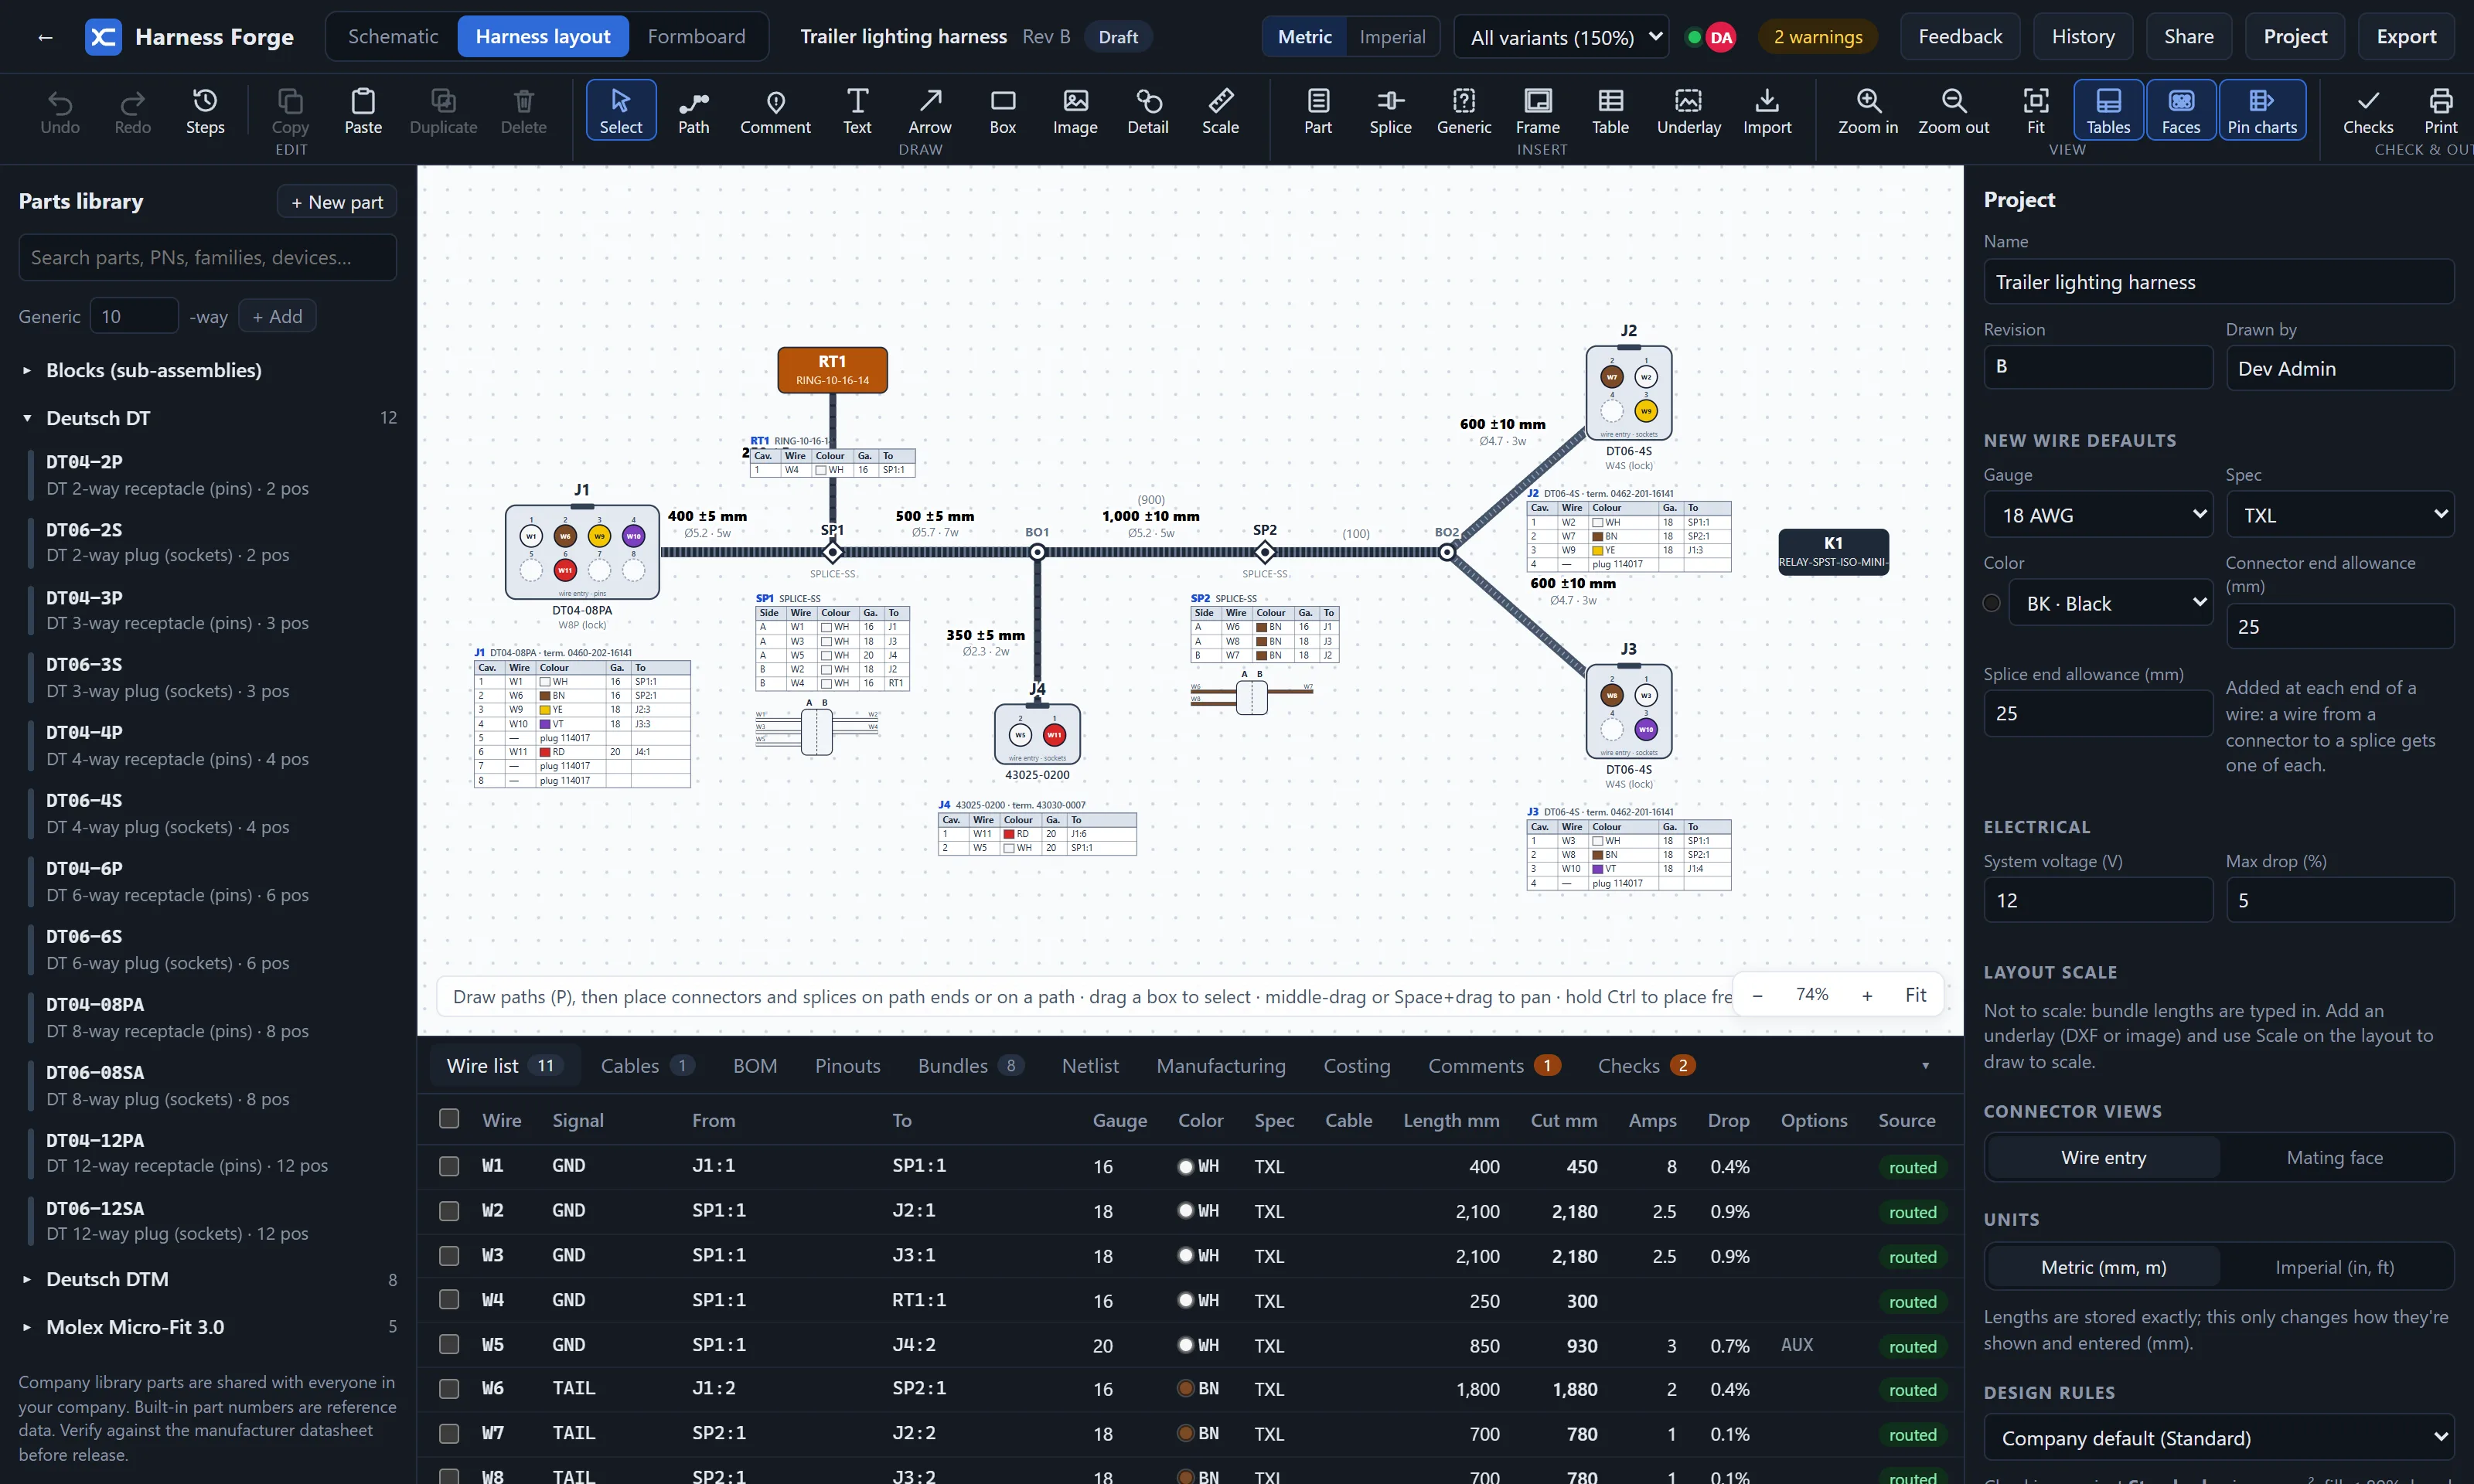Image resolution: width=2474 pixels, height=1484 pixels.
Task: Toggle Pin charts view
Action: 2262,110
